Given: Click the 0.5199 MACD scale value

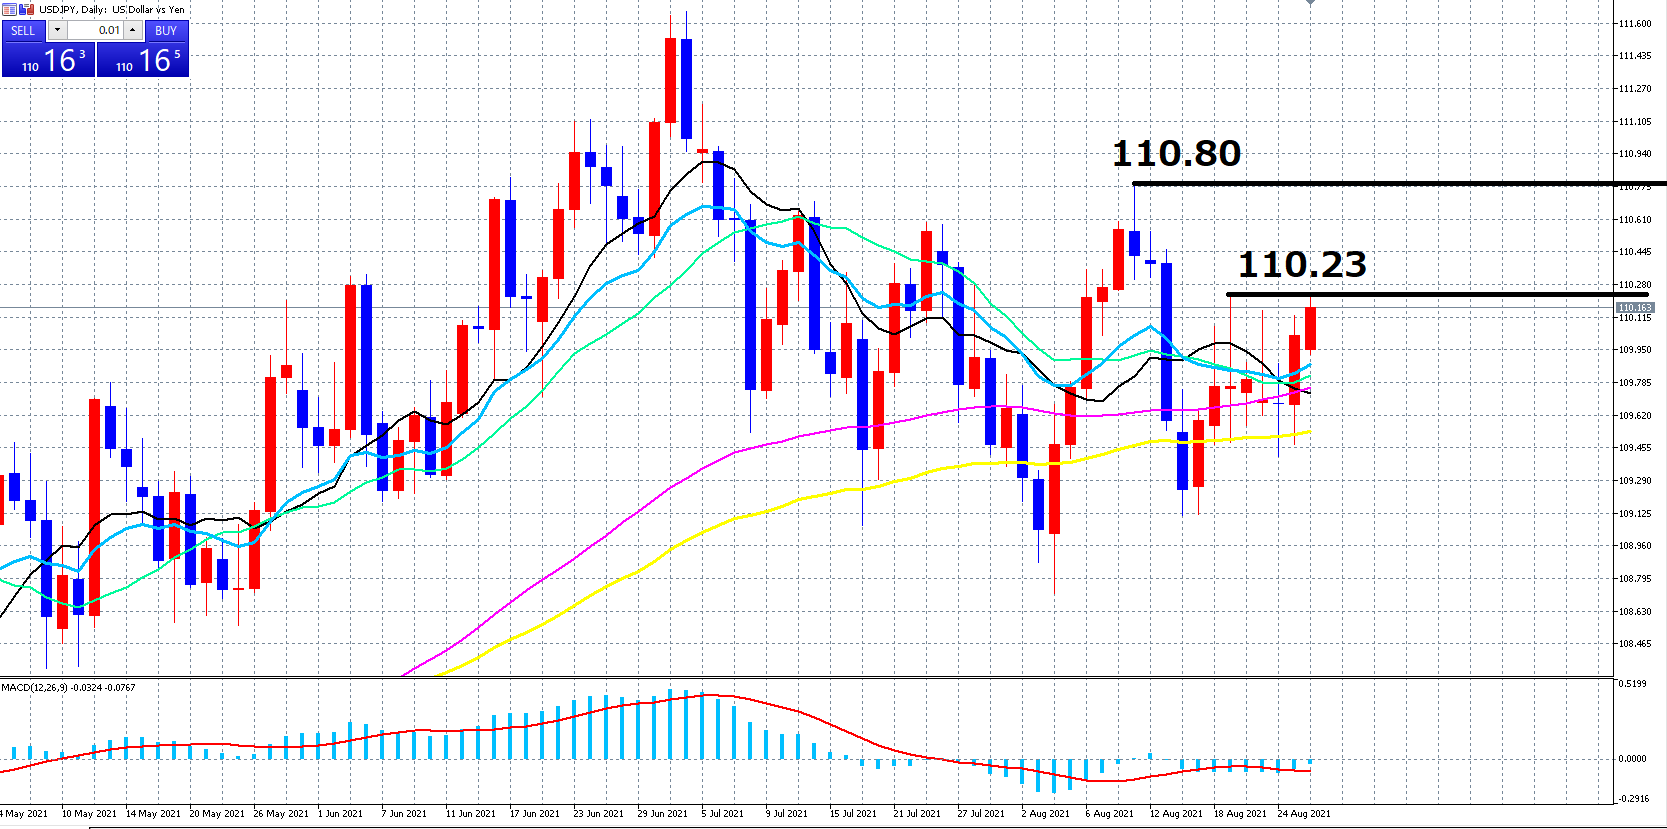Looking at the screenshot, I should click(1632, 684).
